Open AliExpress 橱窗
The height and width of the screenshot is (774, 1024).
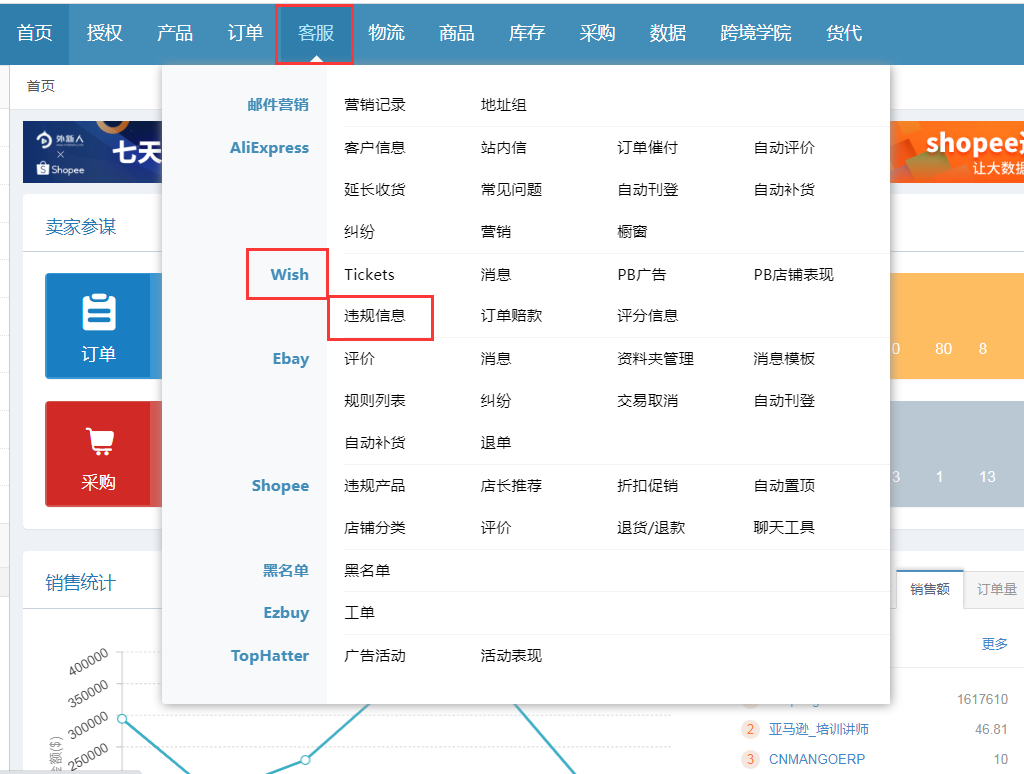pos(632,231)
